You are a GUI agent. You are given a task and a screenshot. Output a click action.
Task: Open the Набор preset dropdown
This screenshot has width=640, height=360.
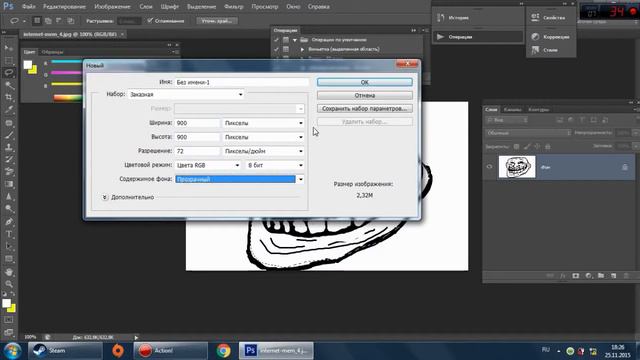[x=186, y=94]
